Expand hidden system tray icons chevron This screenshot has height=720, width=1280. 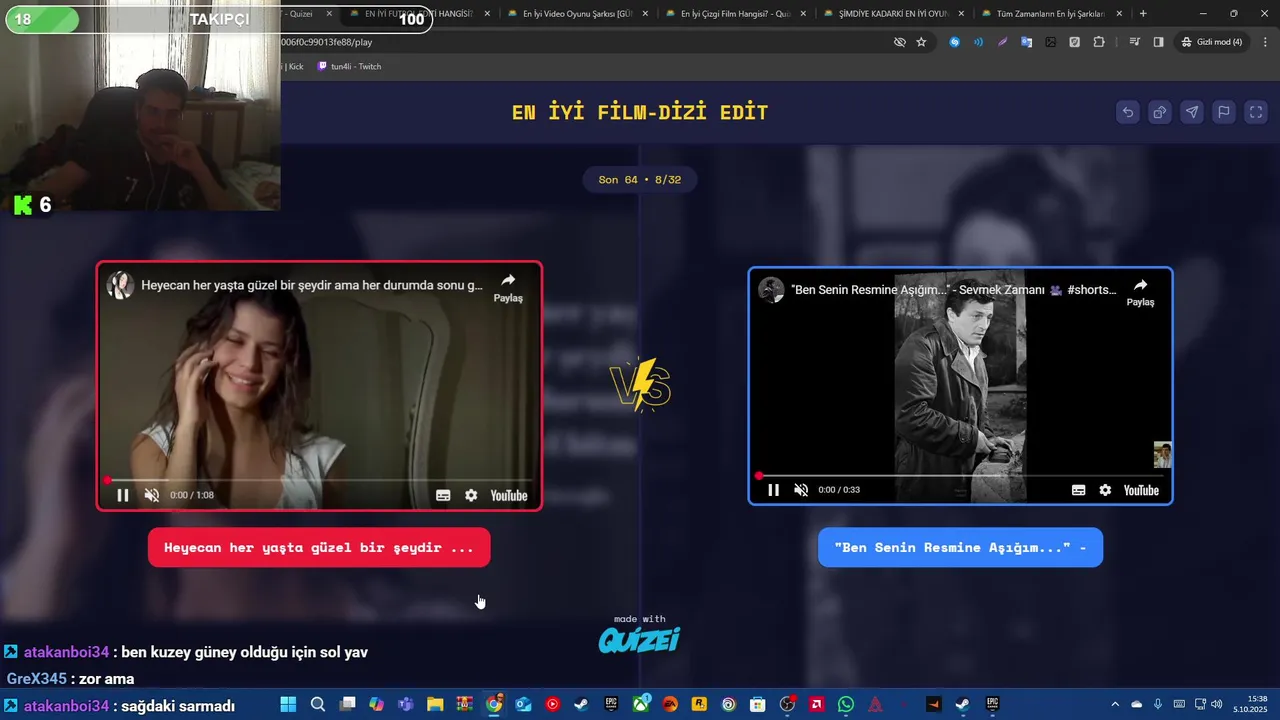coord(1115,704)
